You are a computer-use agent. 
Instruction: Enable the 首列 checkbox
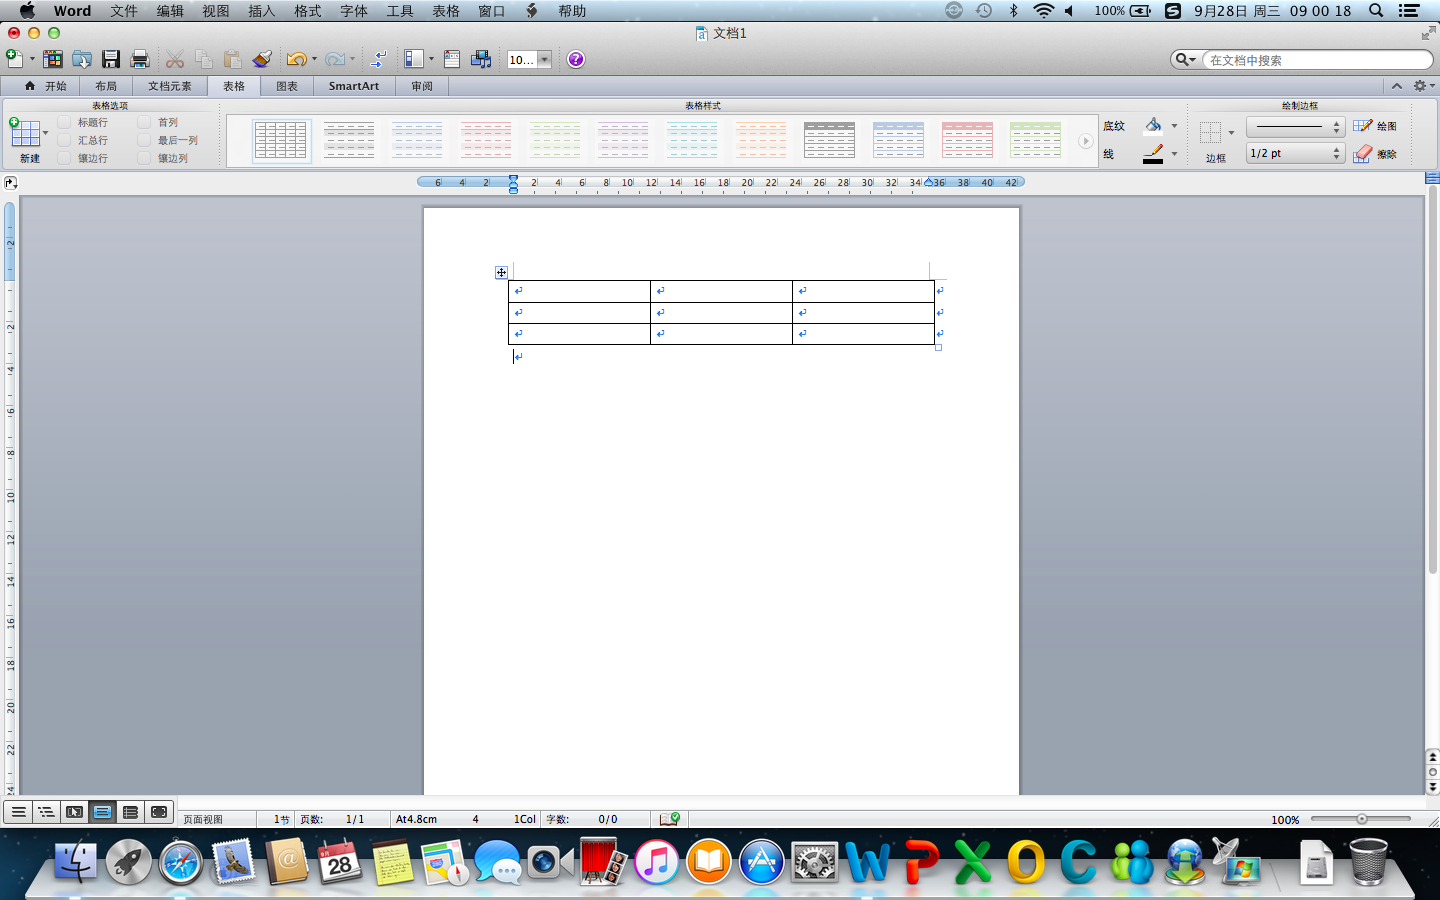coord(144,122)
